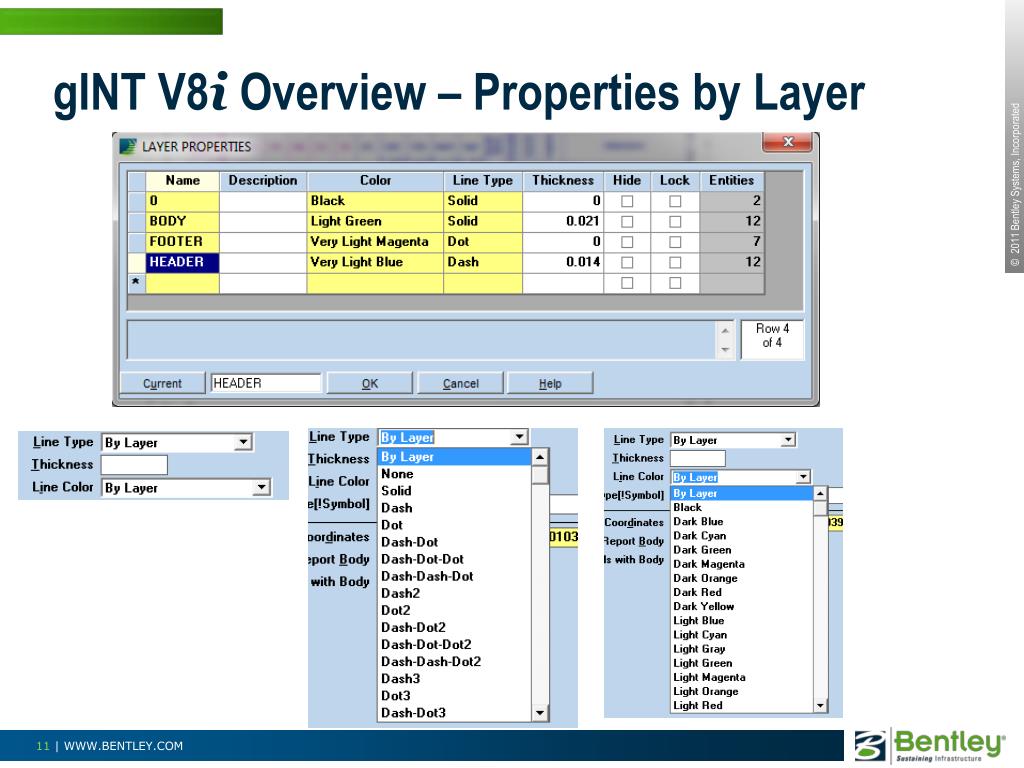Image resolution: width=1024 pixels, height=768 pixels.
Task: Click the Line Type column header
Action: (483, 180)
